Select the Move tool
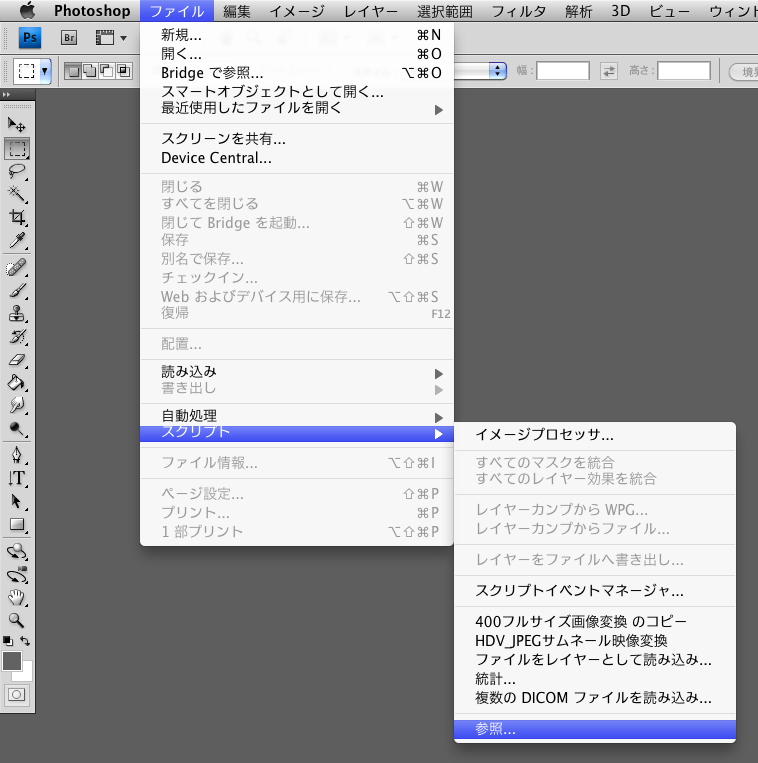 pos(17,125)
